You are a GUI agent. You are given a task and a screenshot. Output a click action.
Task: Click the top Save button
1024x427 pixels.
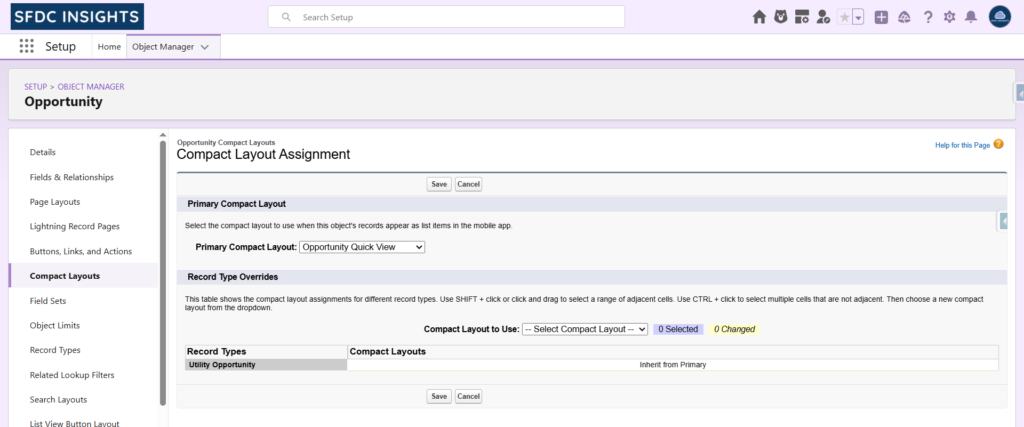pyautogui.click(x=438, y=184)
